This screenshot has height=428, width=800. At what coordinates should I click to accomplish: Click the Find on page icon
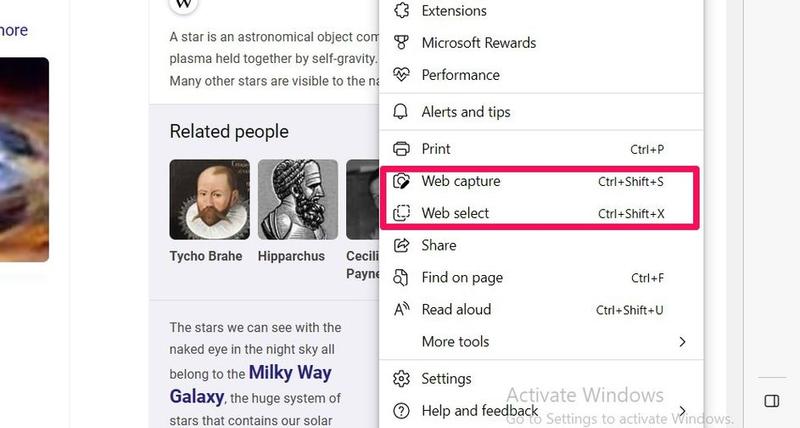402,277
